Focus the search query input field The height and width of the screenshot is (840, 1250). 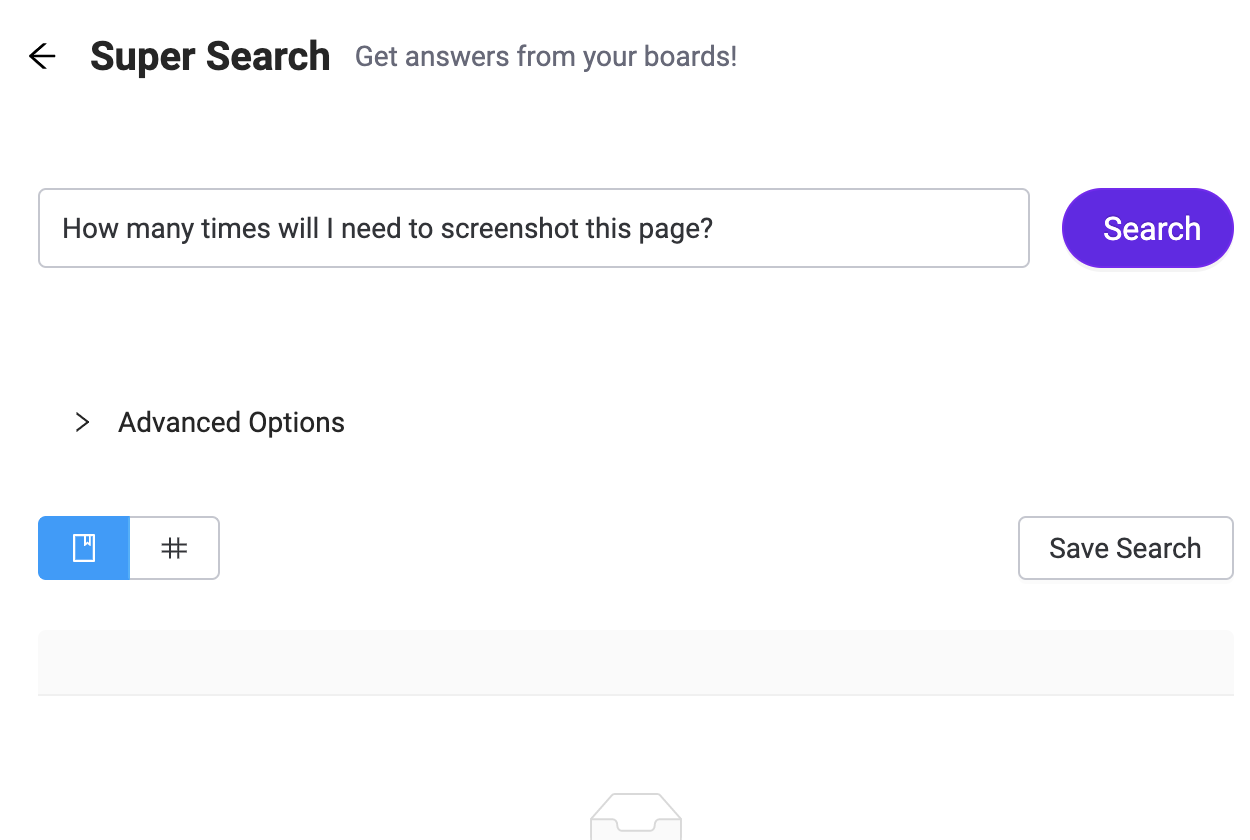pos(534,228)
